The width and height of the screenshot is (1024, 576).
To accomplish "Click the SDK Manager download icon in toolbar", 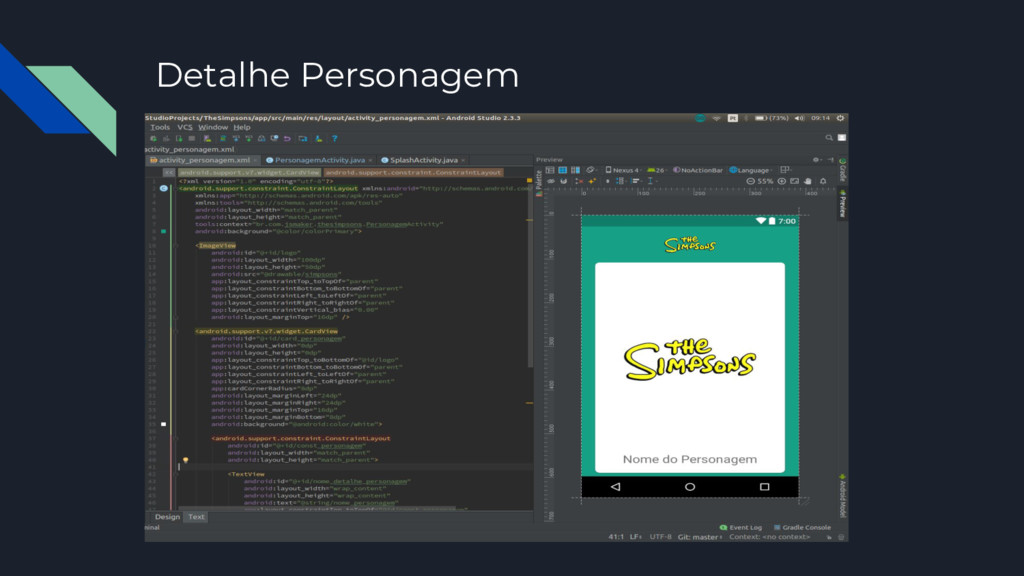I will (x=319, y=138).
